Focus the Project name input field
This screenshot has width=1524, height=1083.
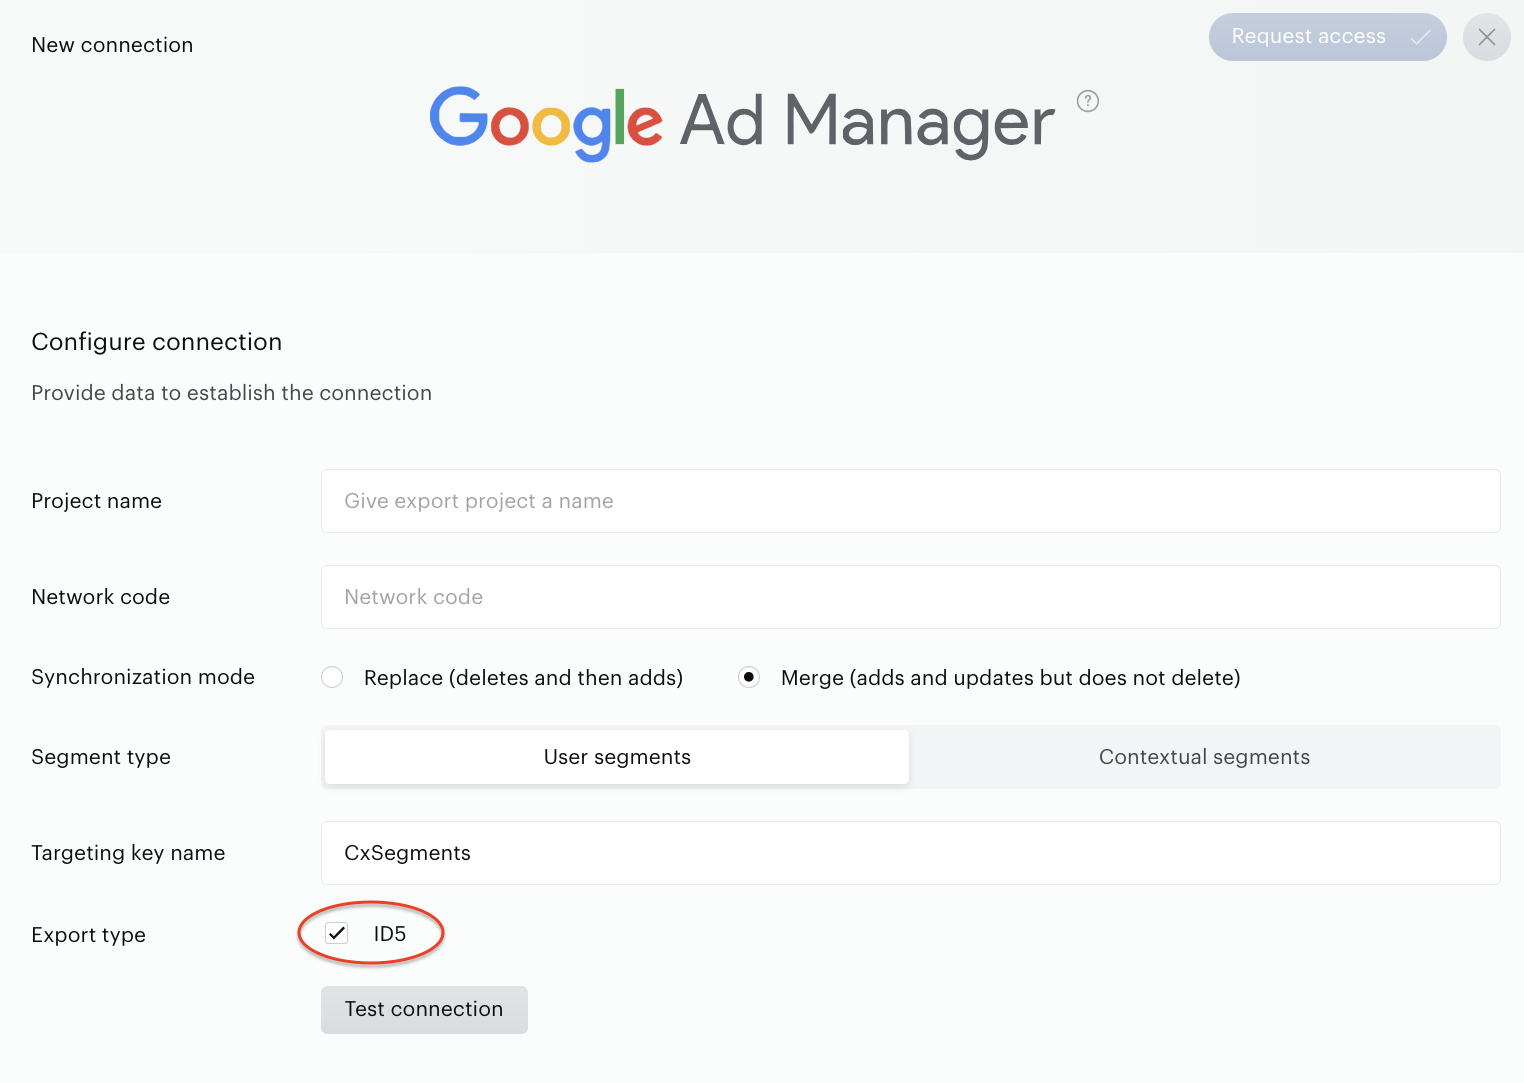910,501
